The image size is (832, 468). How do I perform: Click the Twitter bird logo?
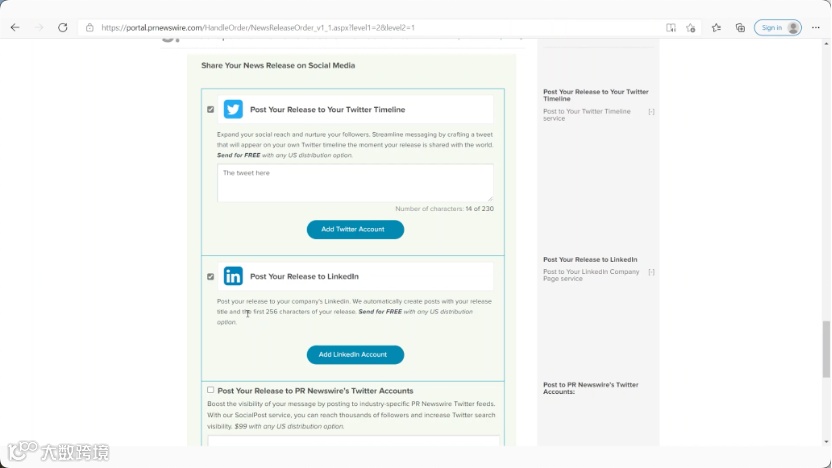point(233,109)
